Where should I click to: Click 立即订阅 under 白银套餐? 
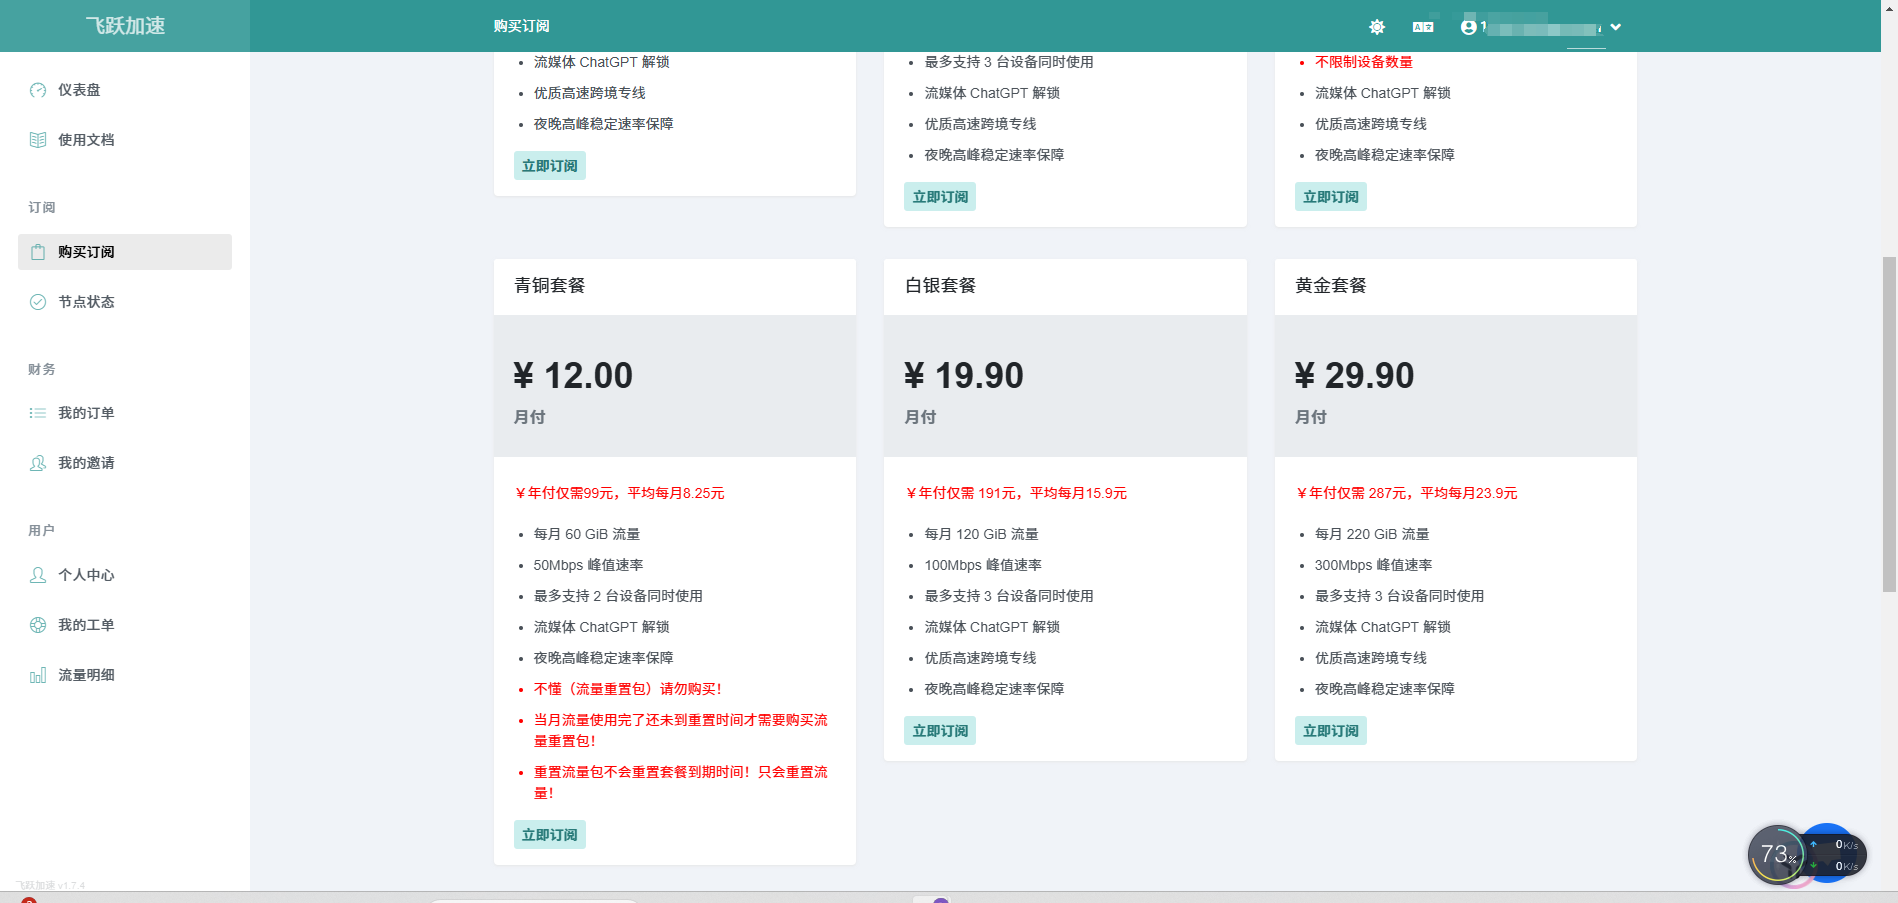coord(940,731)
